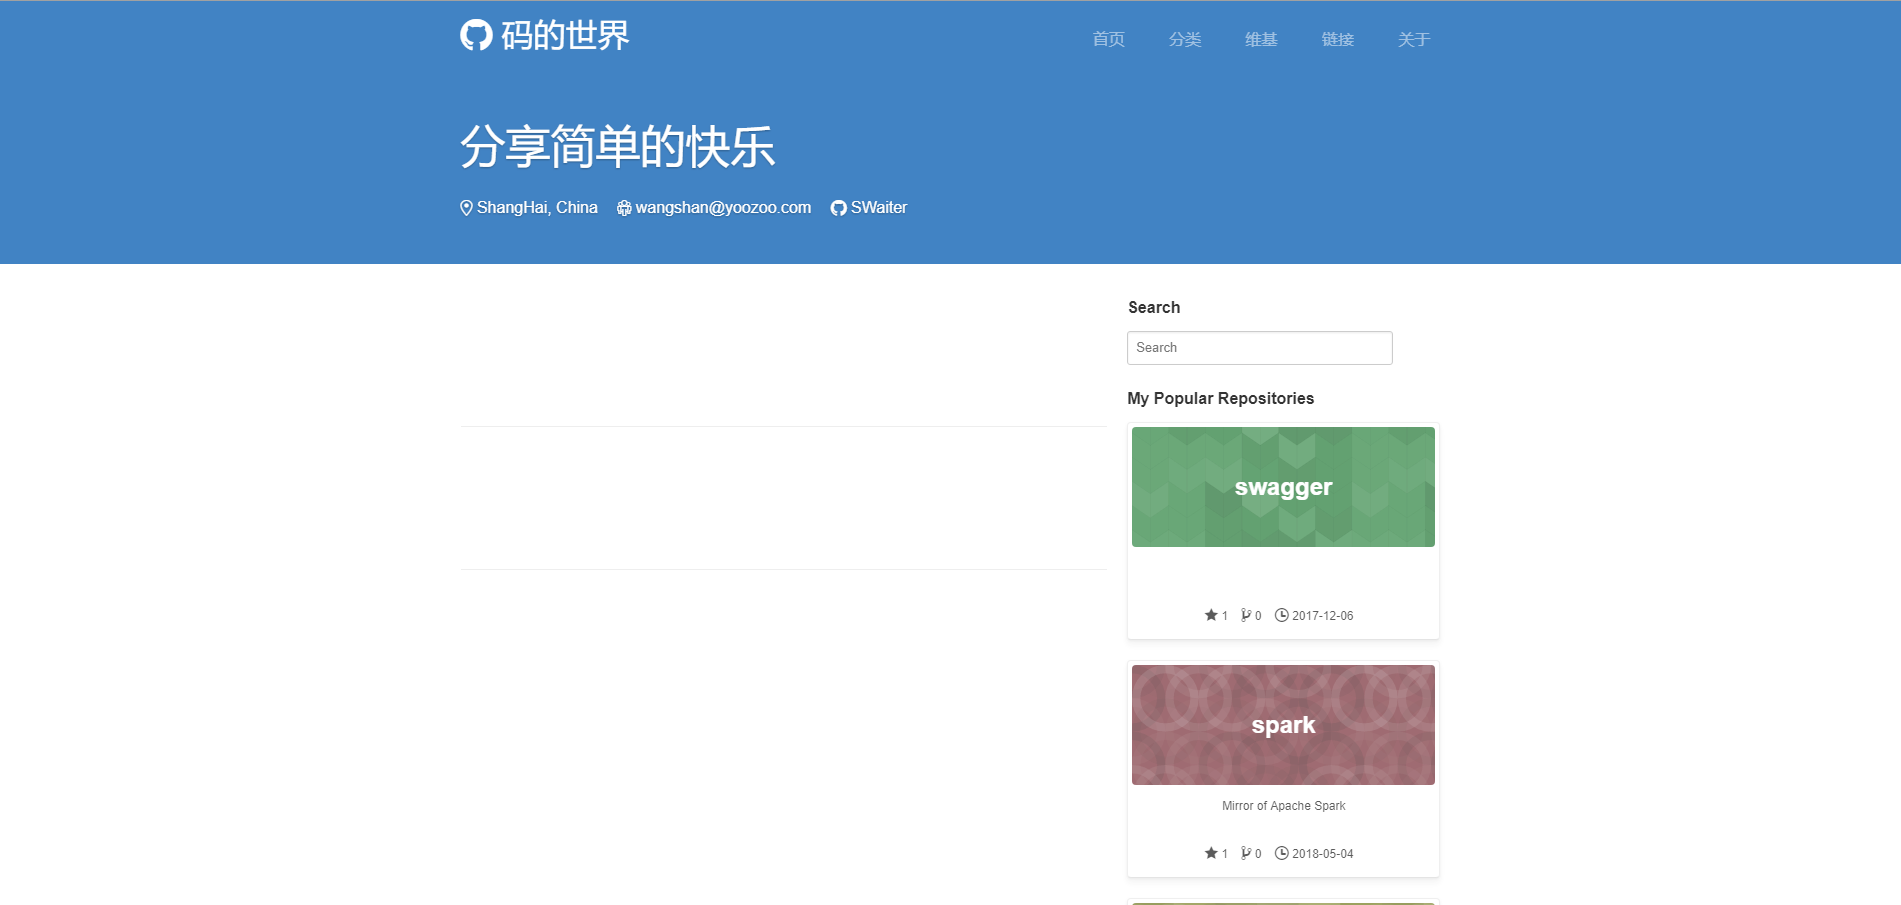Click the fork icon on the swagger repository card
Image resolution: width=1901 pixels, height=905 pixels.
coord(1246,616)
